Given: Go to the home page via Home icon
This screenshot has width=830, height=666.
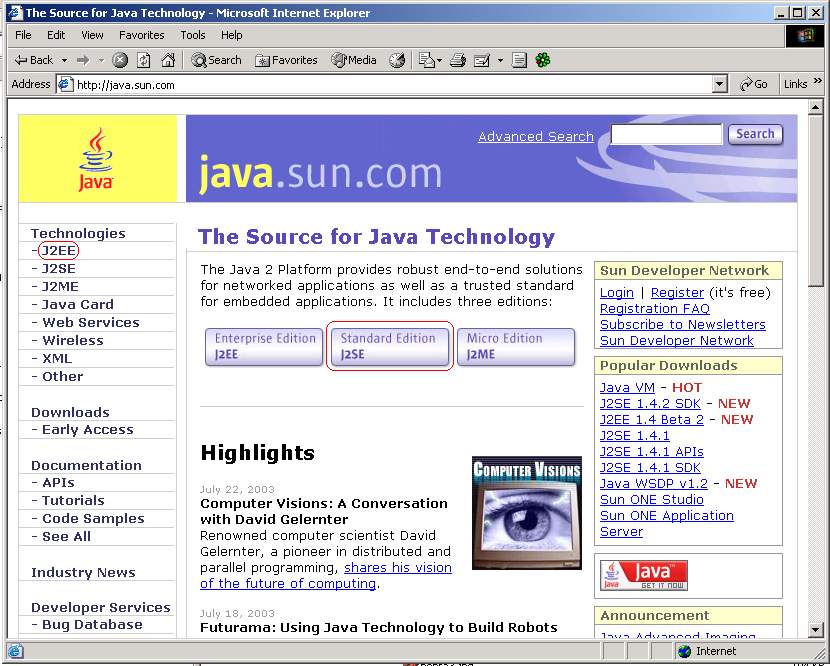Looking at the screenshot, I should pyautogui.click(x=168, y=60).
